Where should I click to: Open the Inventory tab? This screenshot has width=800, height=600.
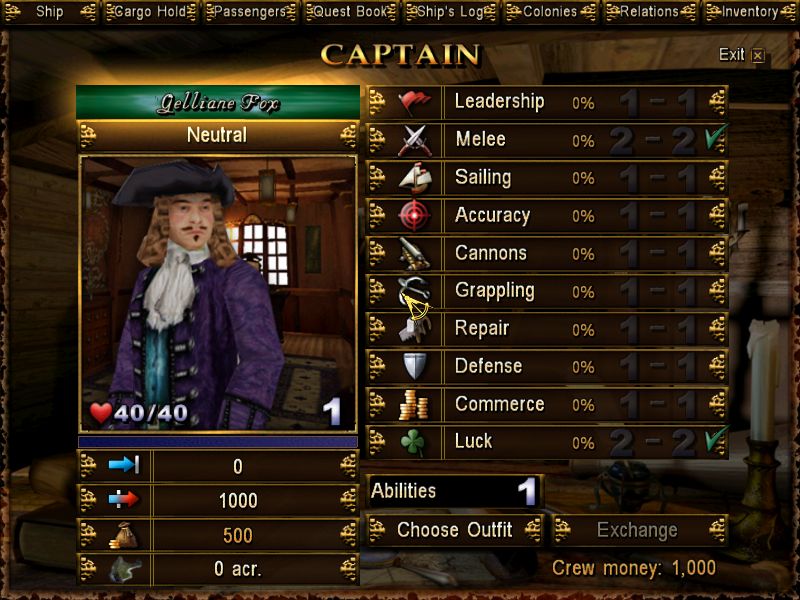coord(750,12)
